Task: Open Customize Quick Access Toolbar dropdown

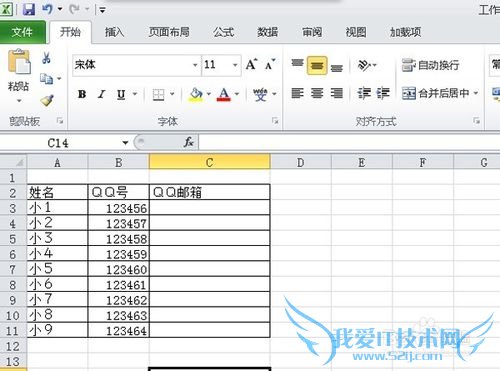Action: point(102,11)
